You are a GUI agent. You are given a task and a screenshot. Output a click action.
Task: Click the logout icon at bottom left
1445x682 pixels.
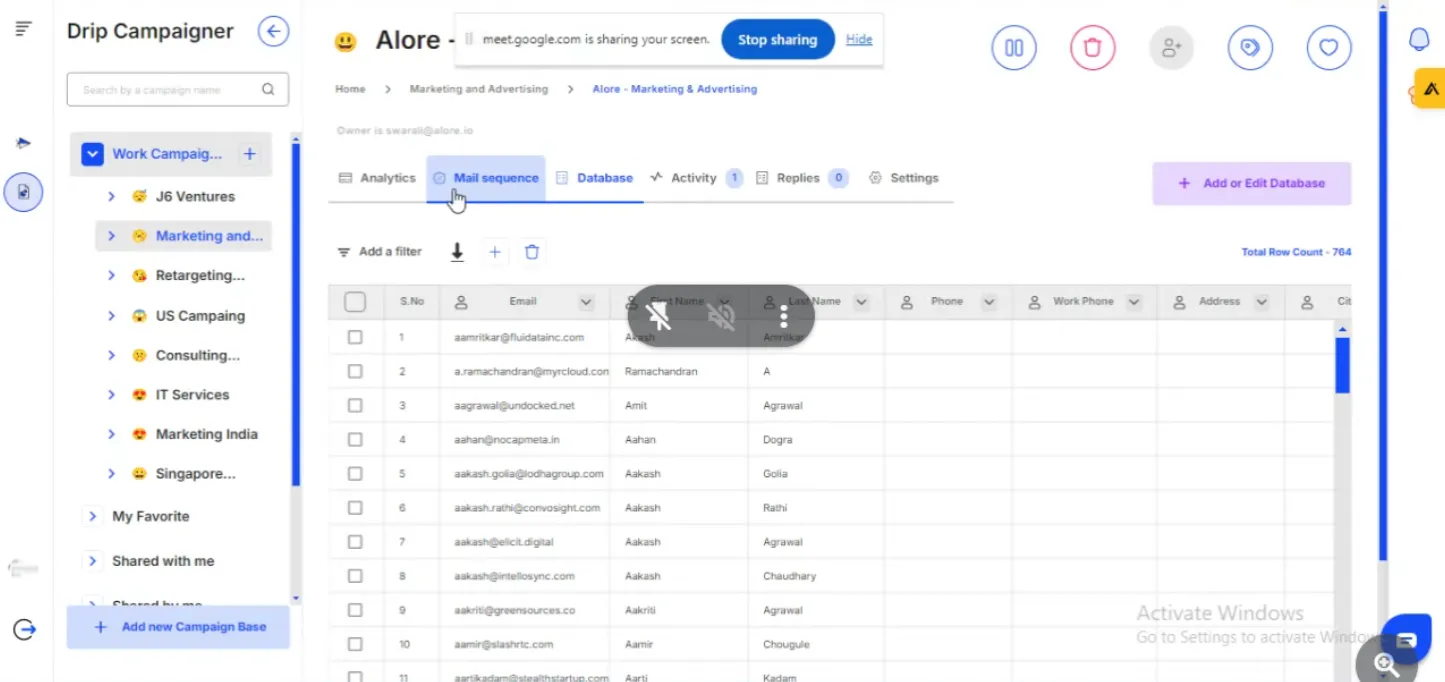click(24, 629)
